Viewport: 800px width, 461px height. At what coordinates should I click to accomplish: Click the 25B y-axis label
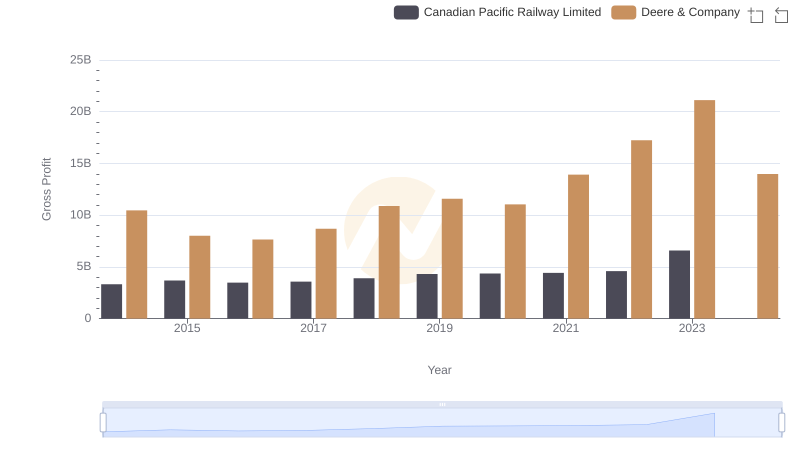[81, 60]
